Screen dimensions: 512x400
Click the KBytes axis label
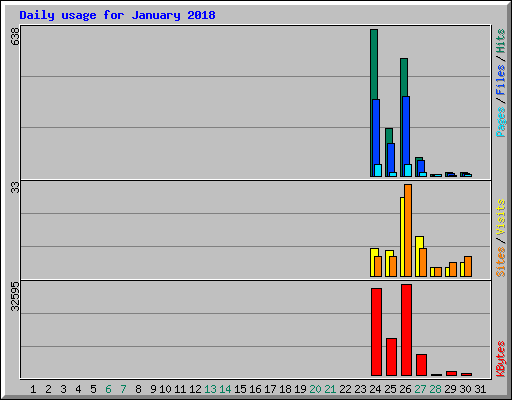(501, 359)
